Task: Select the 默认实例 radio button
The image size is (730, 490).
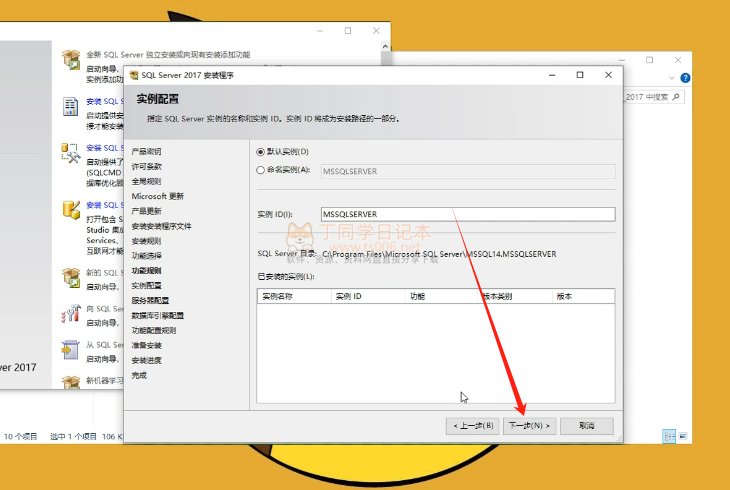Action: [x=262, y=152]
